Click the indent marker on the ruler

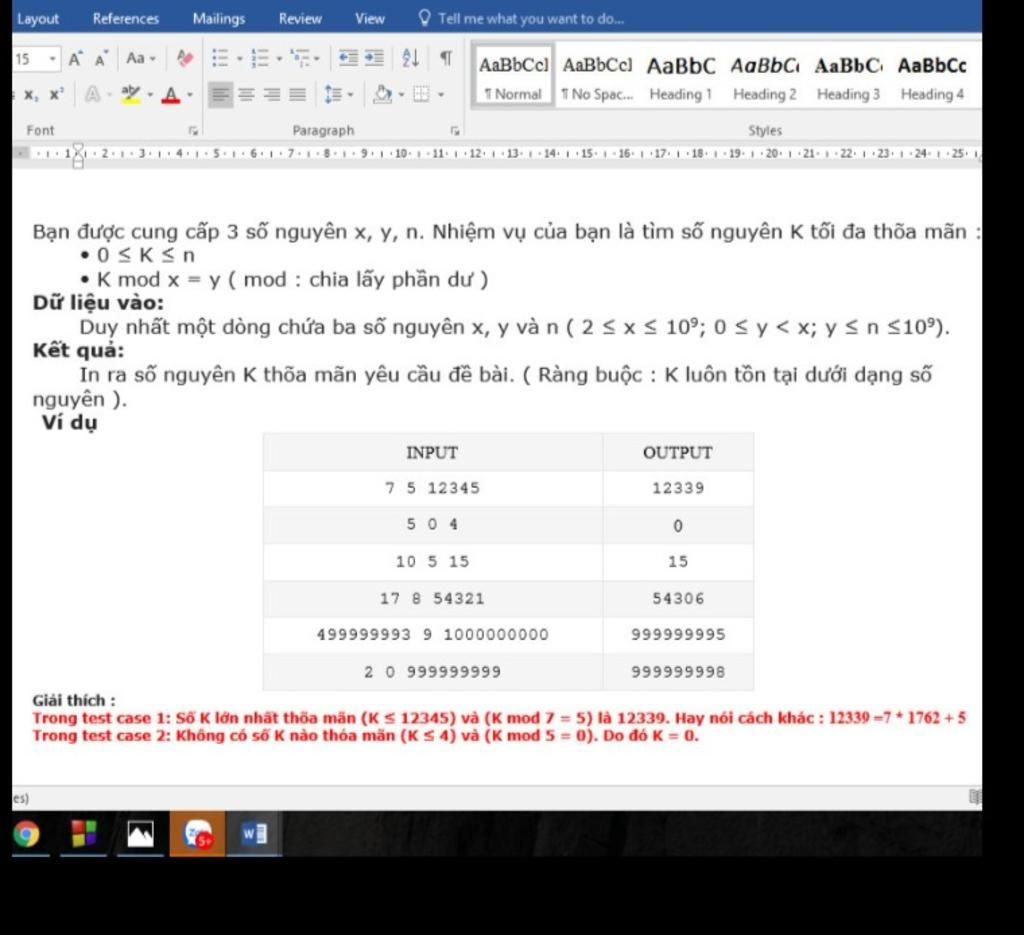pos(78,155)
